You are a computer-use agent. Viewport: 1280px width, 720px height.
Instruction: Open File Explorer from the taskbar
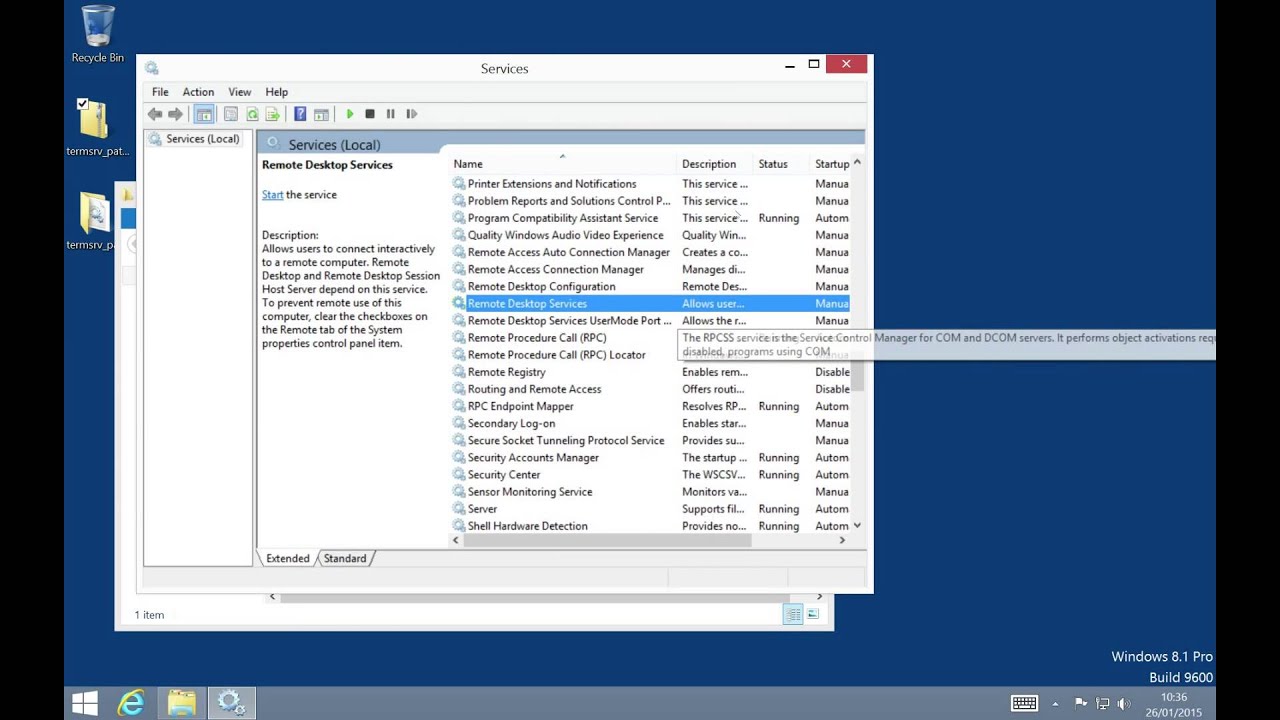tap(181, 703)
